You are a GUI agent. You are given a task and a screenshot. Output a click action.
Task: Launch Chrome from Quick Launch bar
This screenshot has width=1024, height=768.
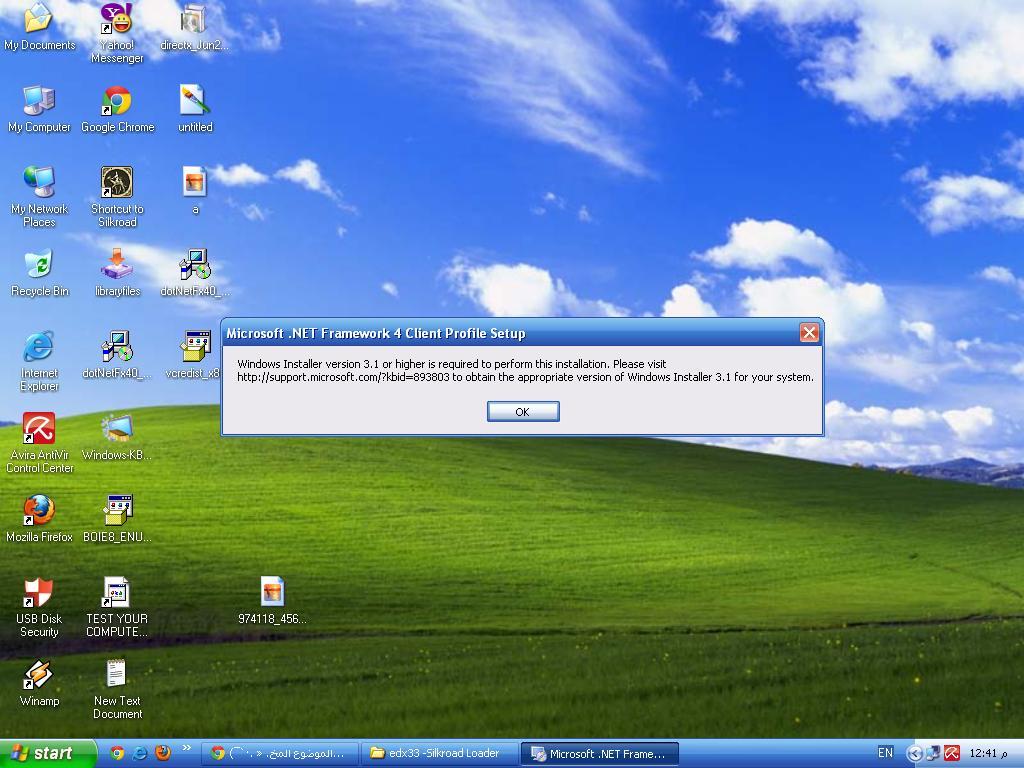click(117, 754)
